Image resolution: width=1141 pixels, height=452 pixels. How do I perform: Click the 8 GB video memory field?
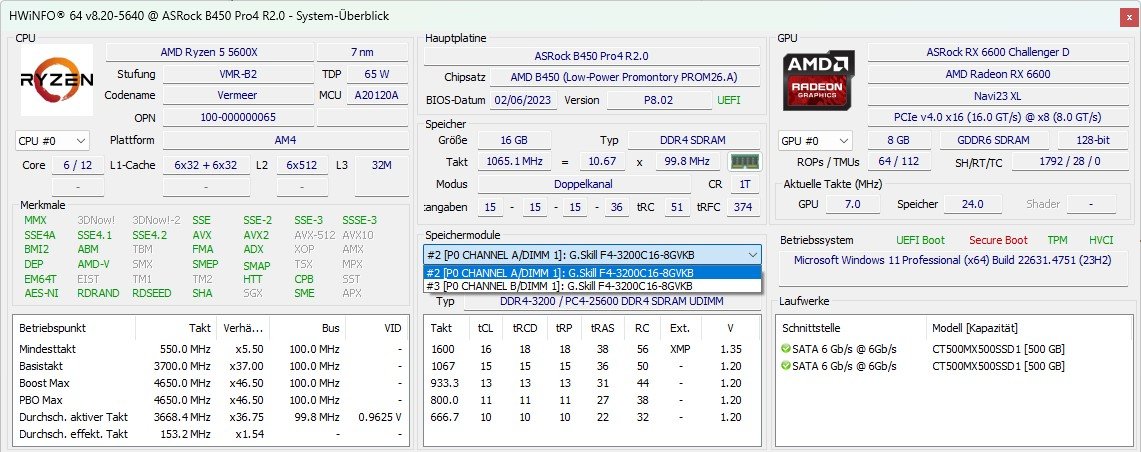899,140
